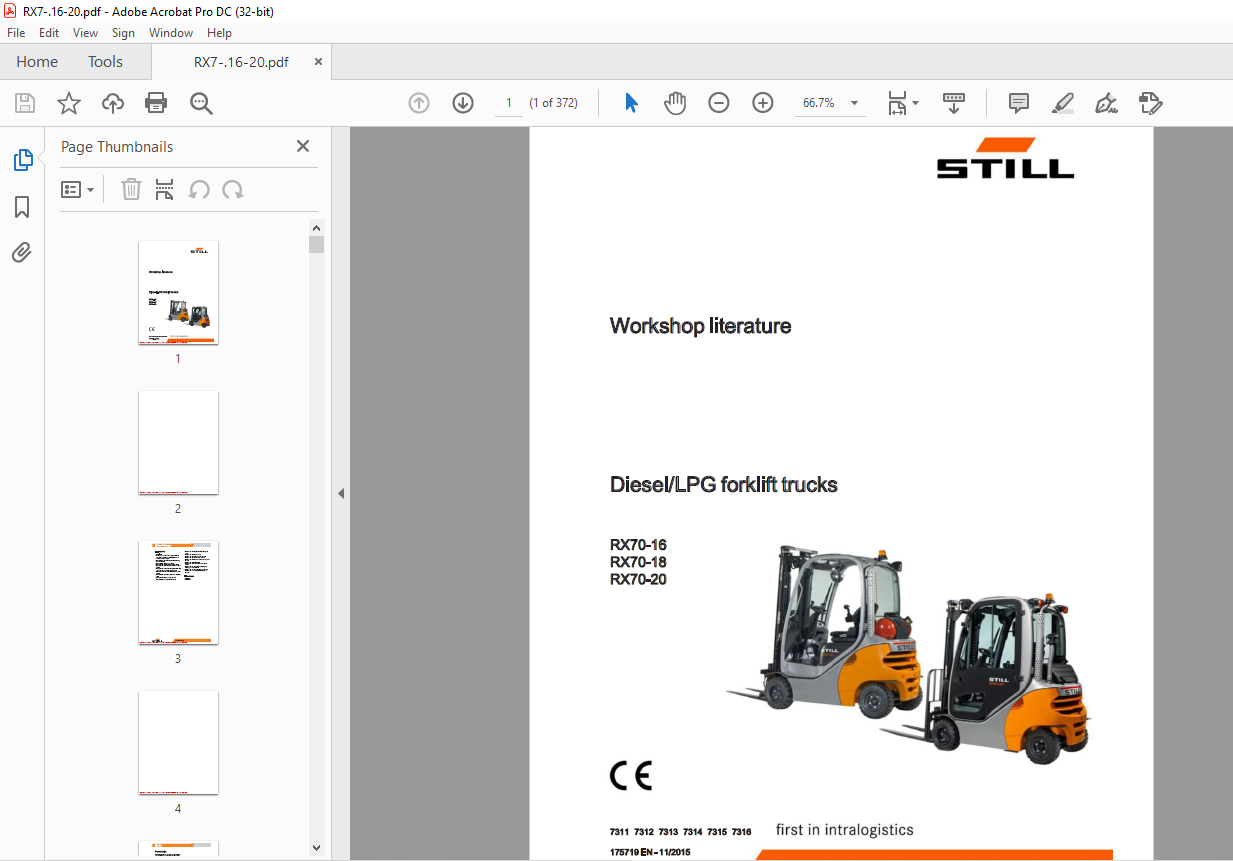Click the 'Page Thumbnails' panel title

tap(117, 147)
